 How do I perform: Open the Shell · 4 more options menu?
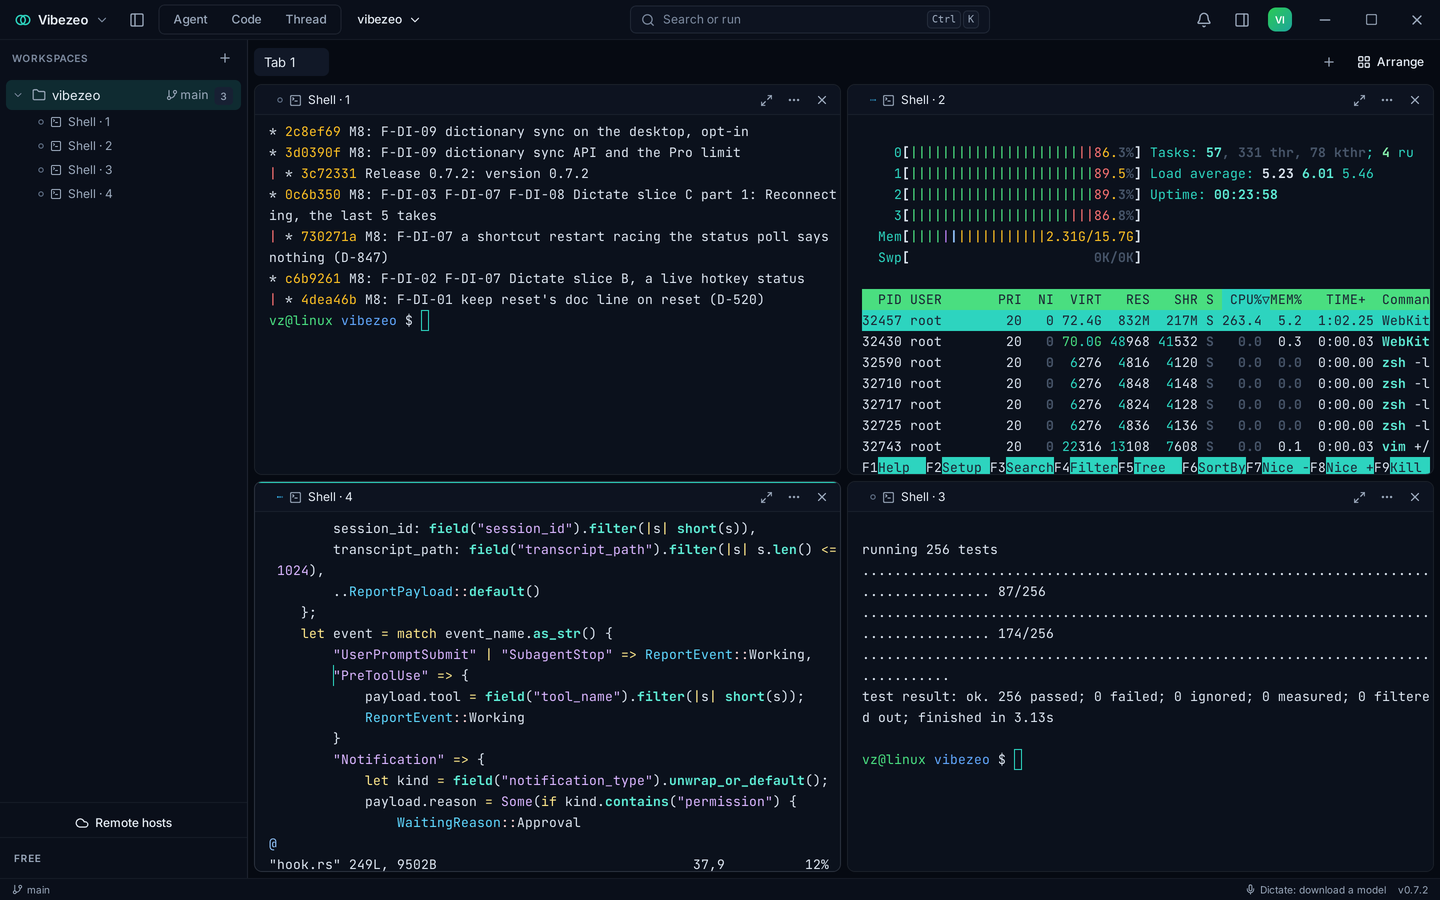click(x=794, y=497)
